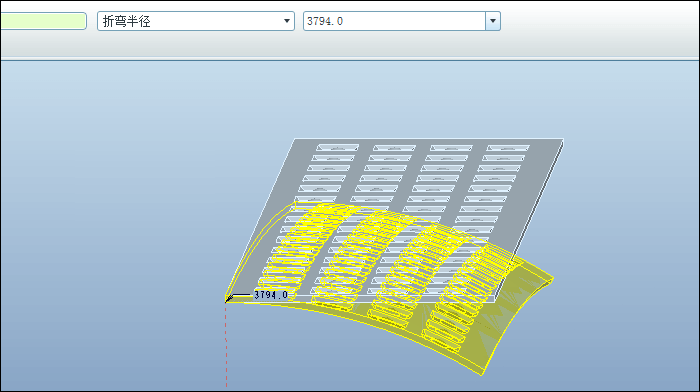Pick the top-right louver slot on the sheet
This screenshot has height=392, width=700.
tap(508, 147)
